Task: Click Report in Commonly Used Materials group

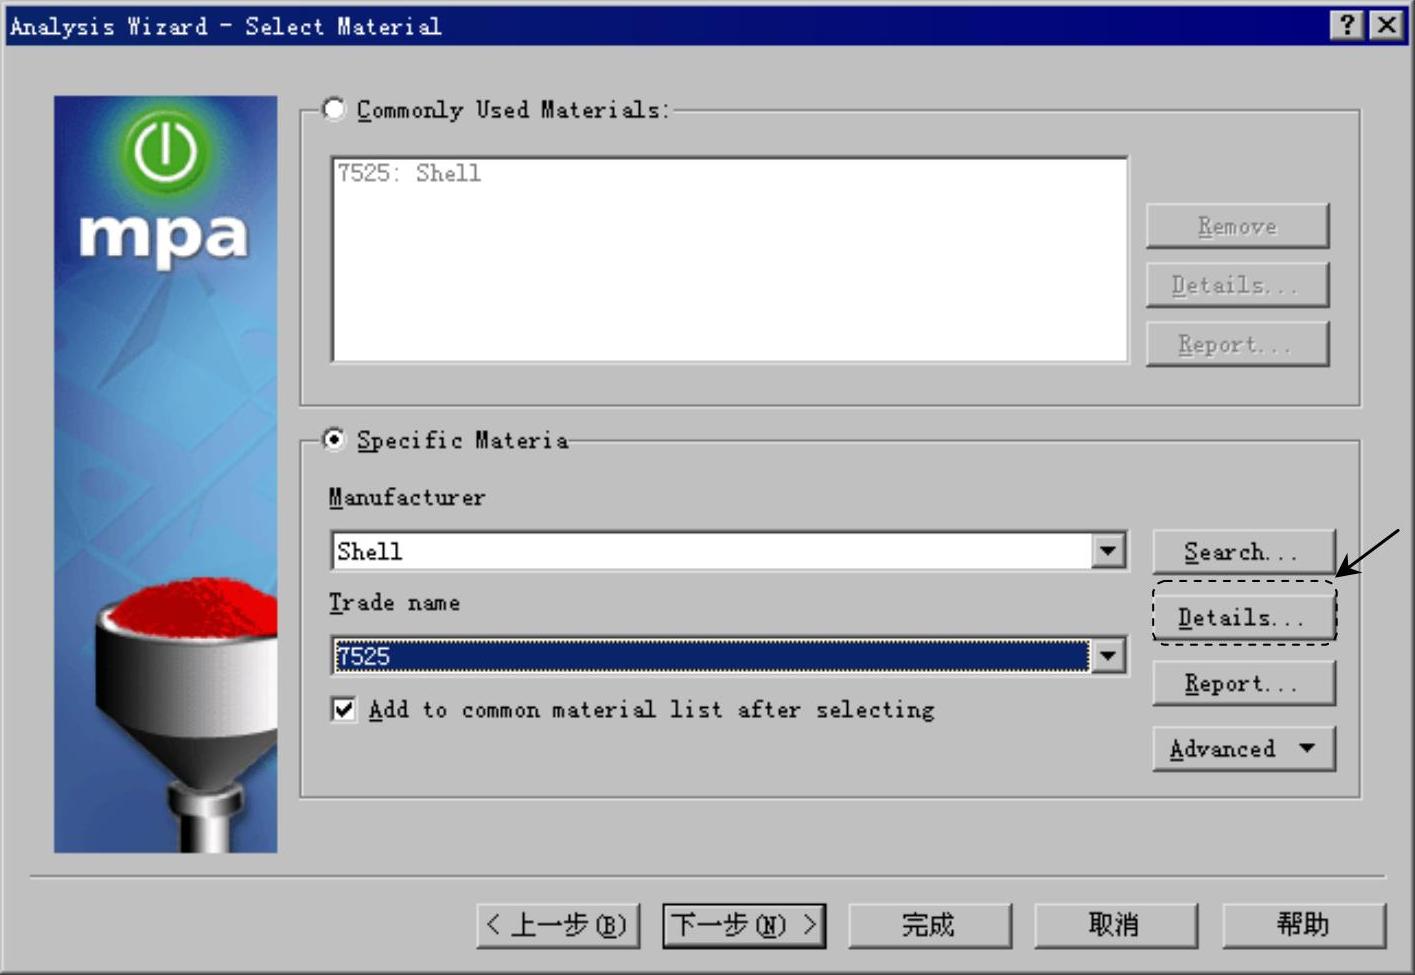Action: (x=1237, y=344)
